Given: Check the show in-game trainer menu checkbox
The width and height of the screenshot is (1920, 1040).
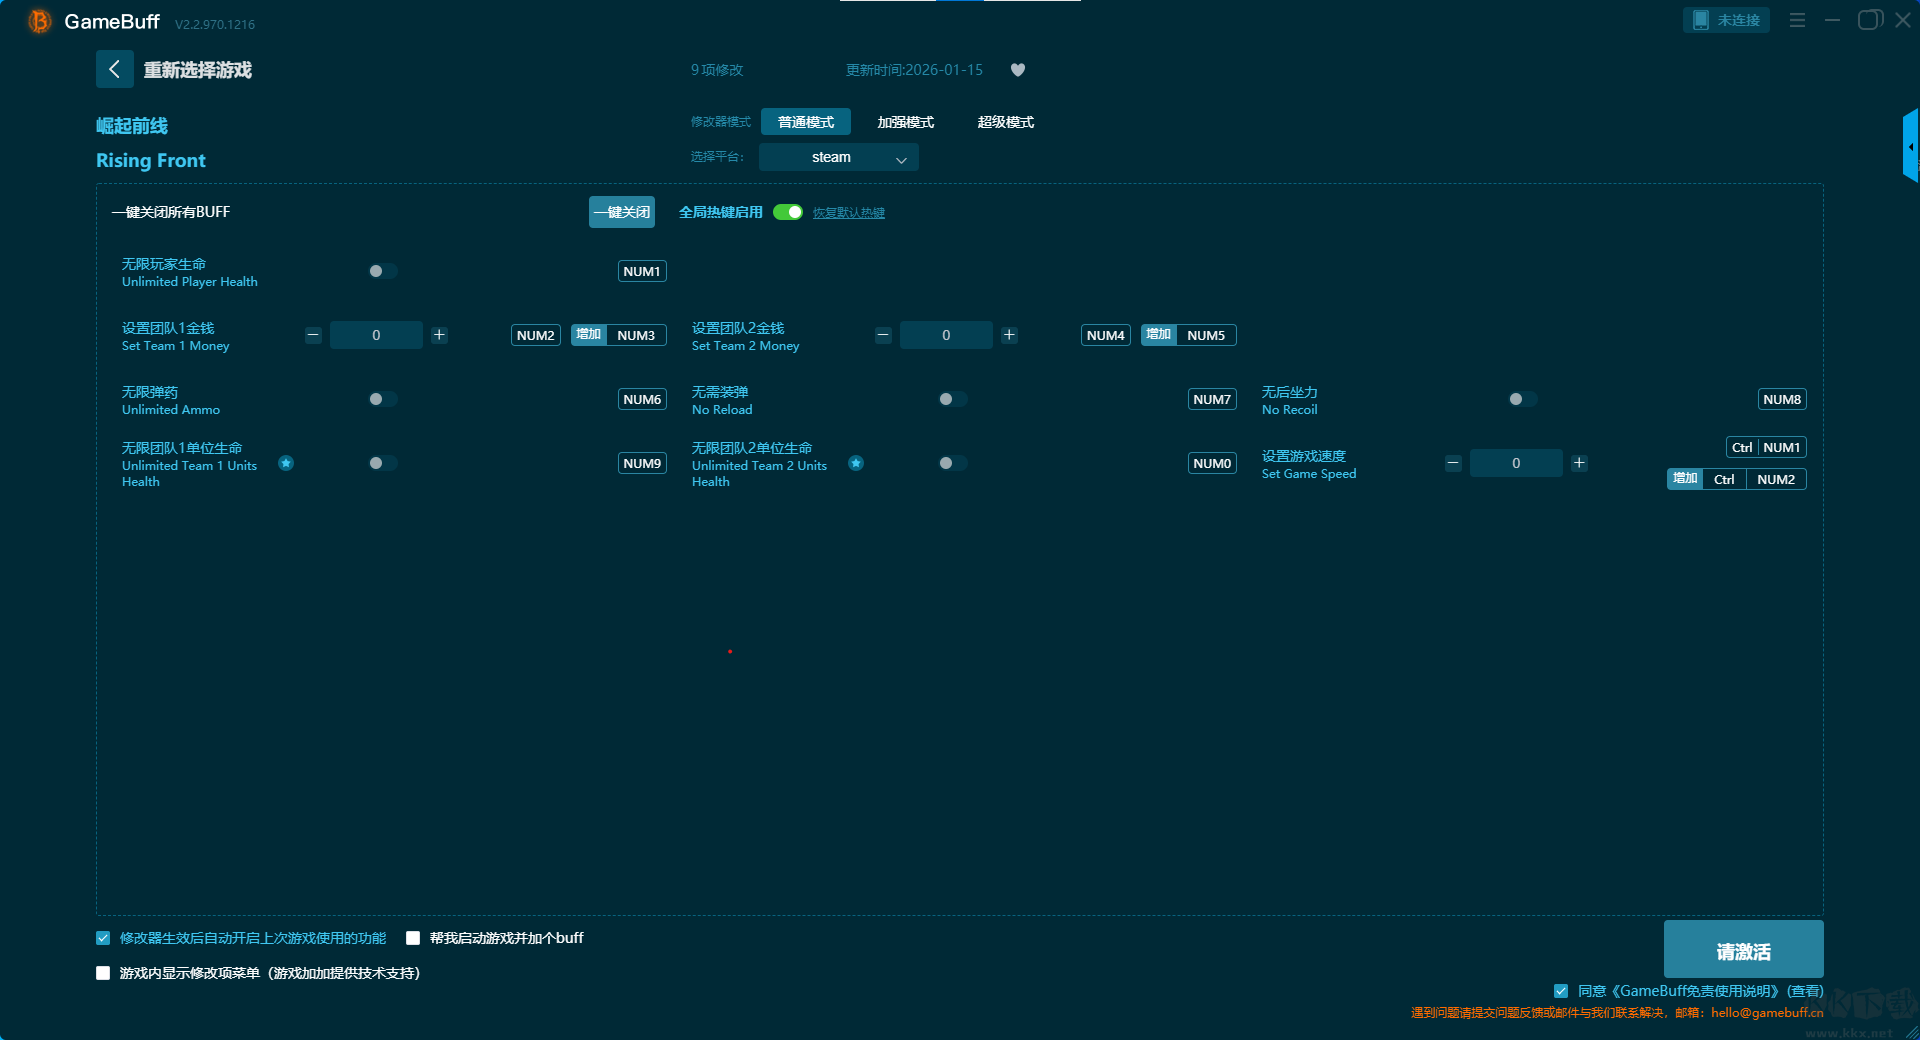Looking at the screenshot, I should (103, 973).
